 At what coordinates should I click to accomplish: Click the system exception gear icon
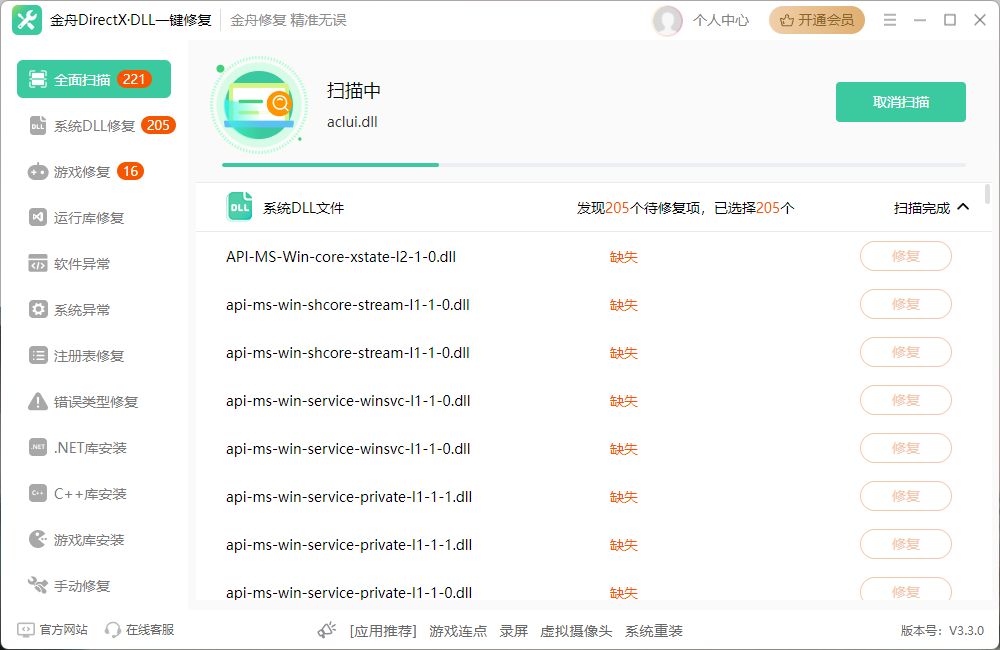pos(38,309)
